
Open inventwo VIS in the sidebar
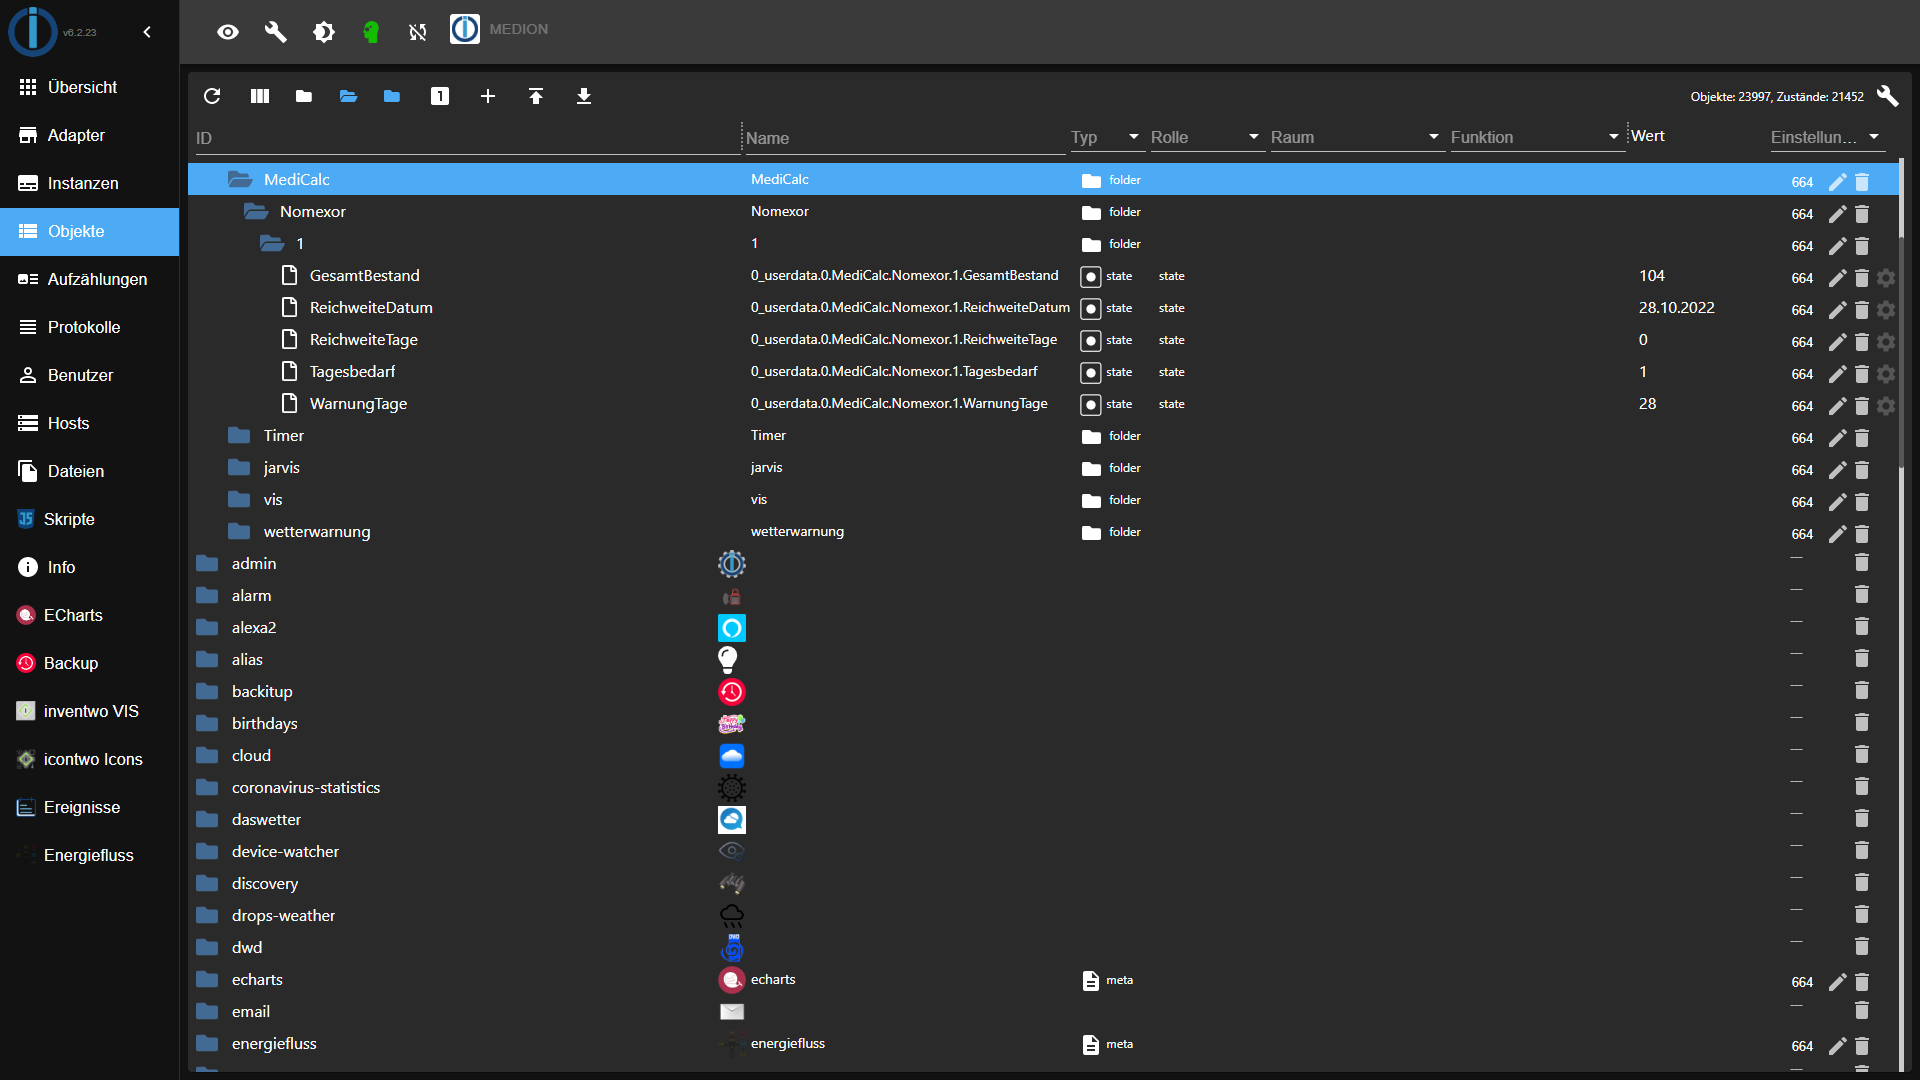90,711
